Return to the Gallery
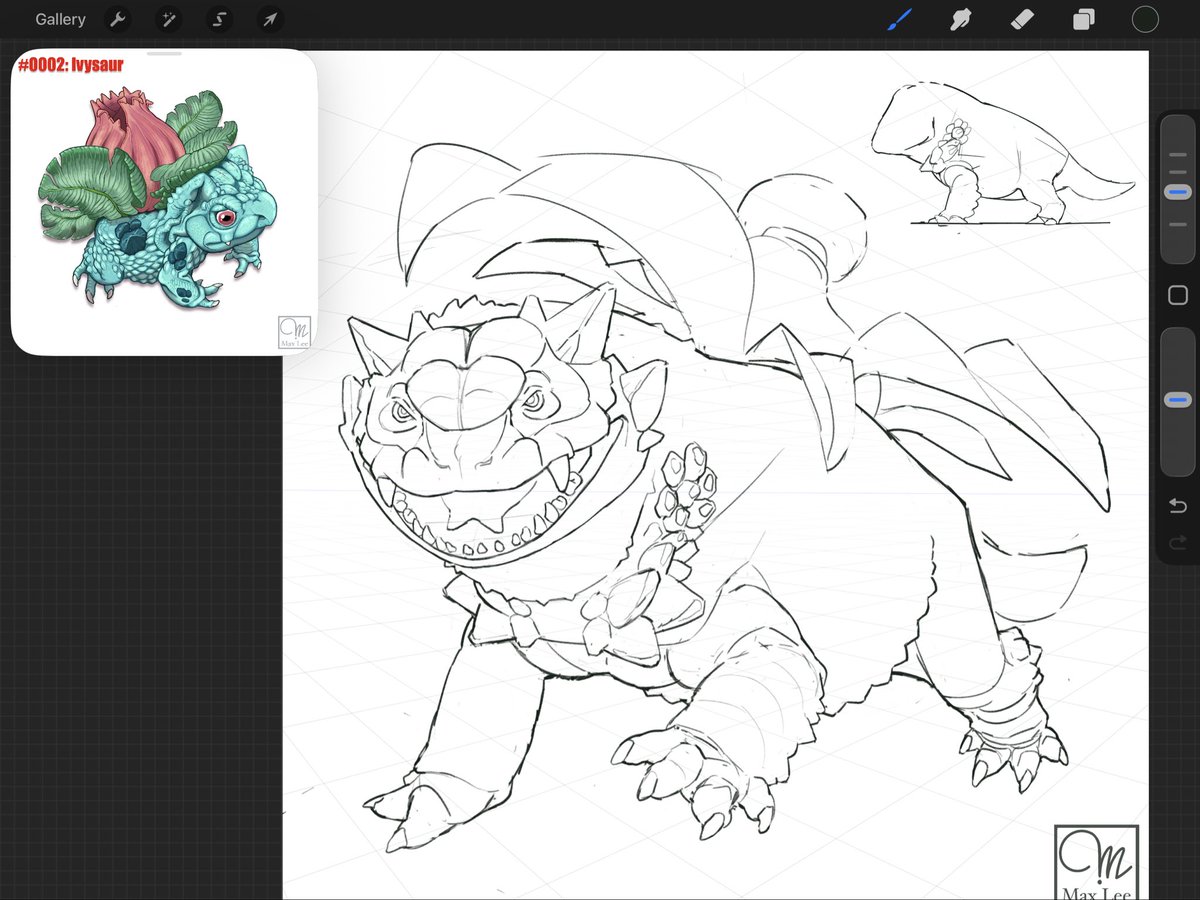 tap(60, 19)
